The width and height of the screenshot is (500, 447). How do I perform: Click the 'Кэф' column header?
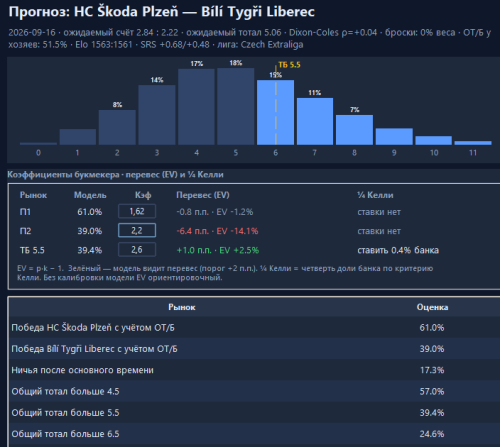[x=143, y=195]
